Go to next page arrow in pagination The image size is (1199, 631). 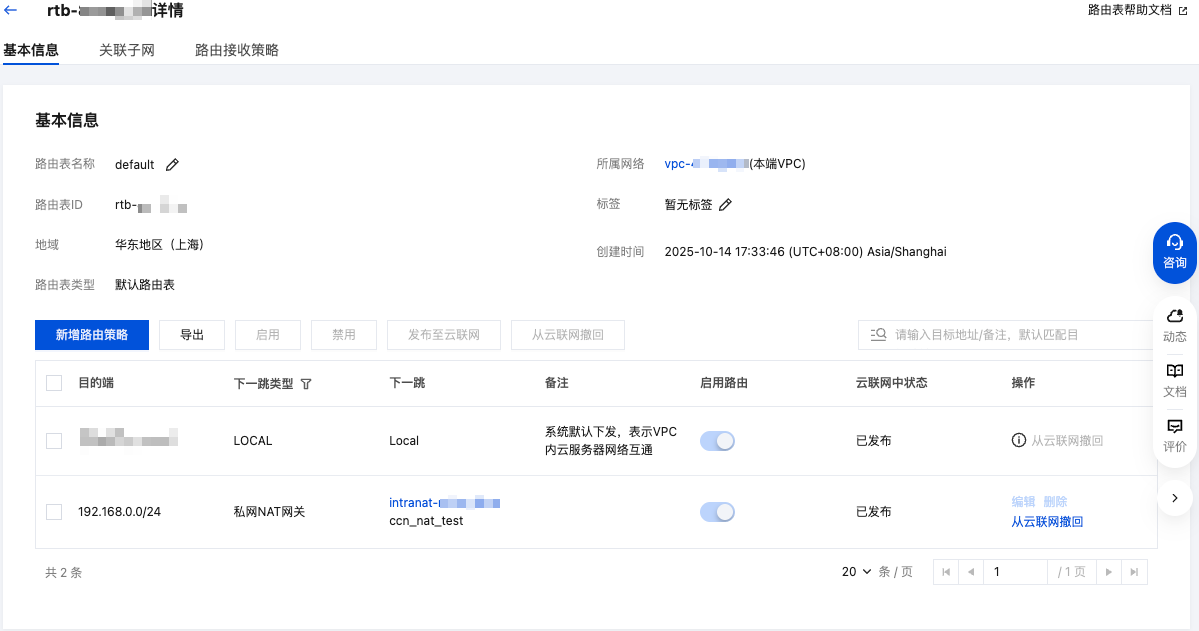coord(1108,572)
